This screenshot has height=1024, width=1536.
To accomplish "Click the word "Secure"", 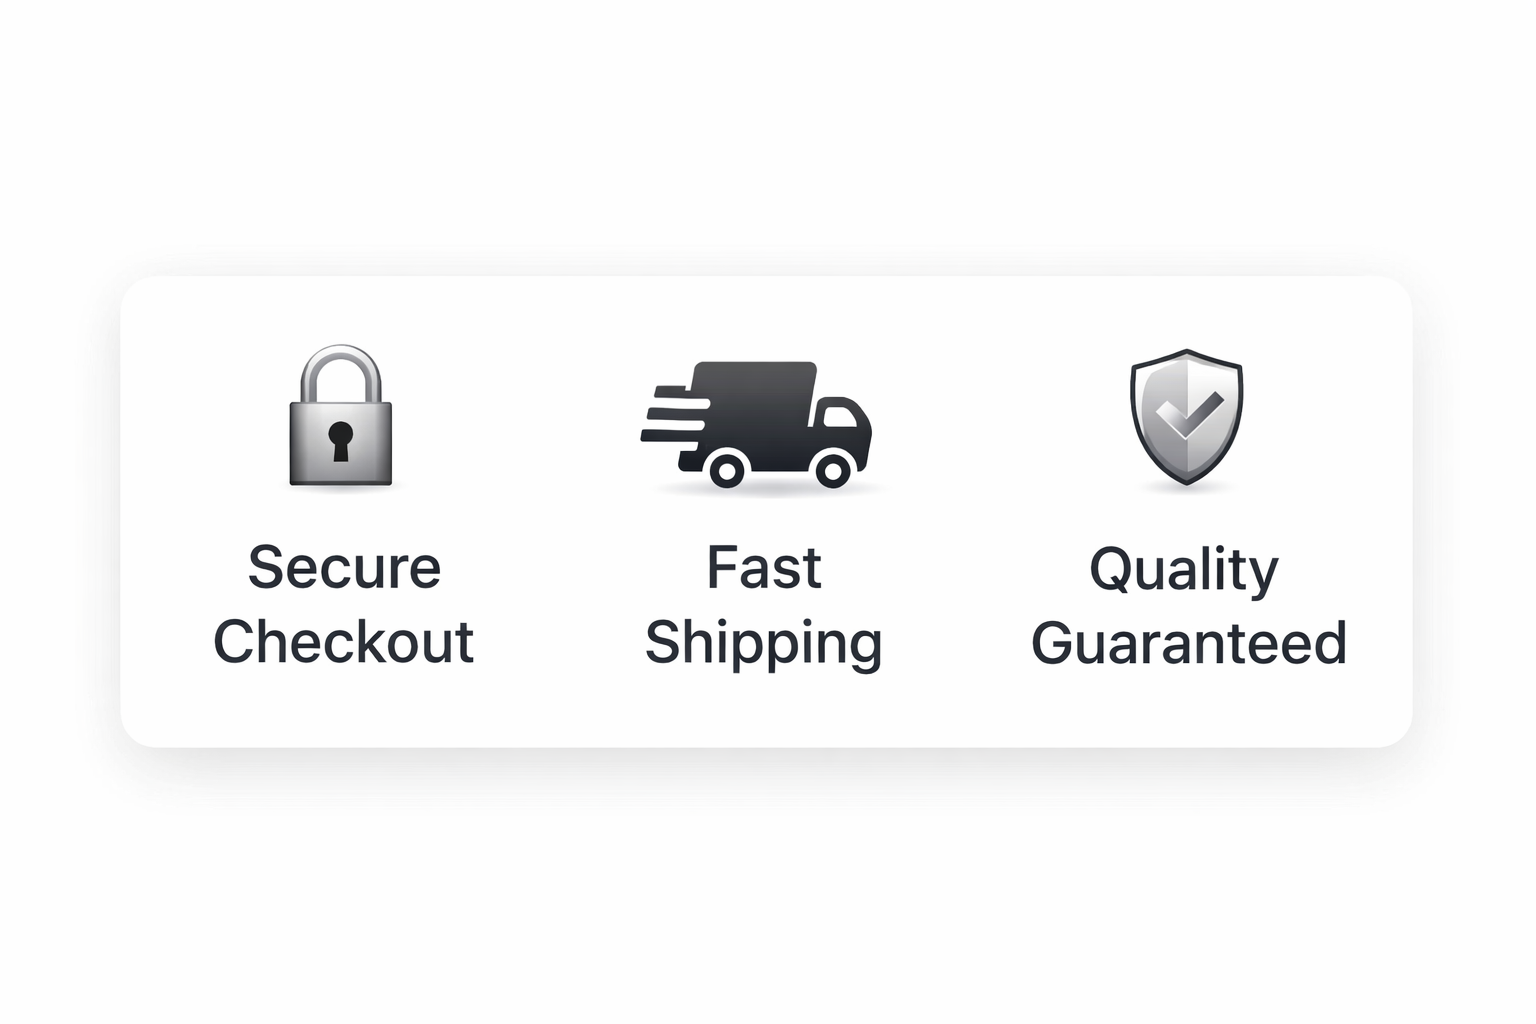I will pos(344,567).
